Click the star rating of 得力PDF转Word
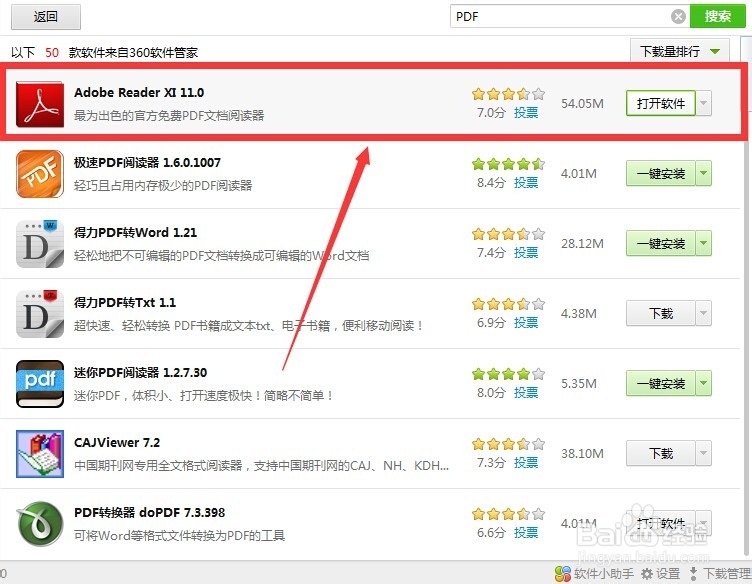This screenshot has width=752, height=584. click(x=508, y=234)
